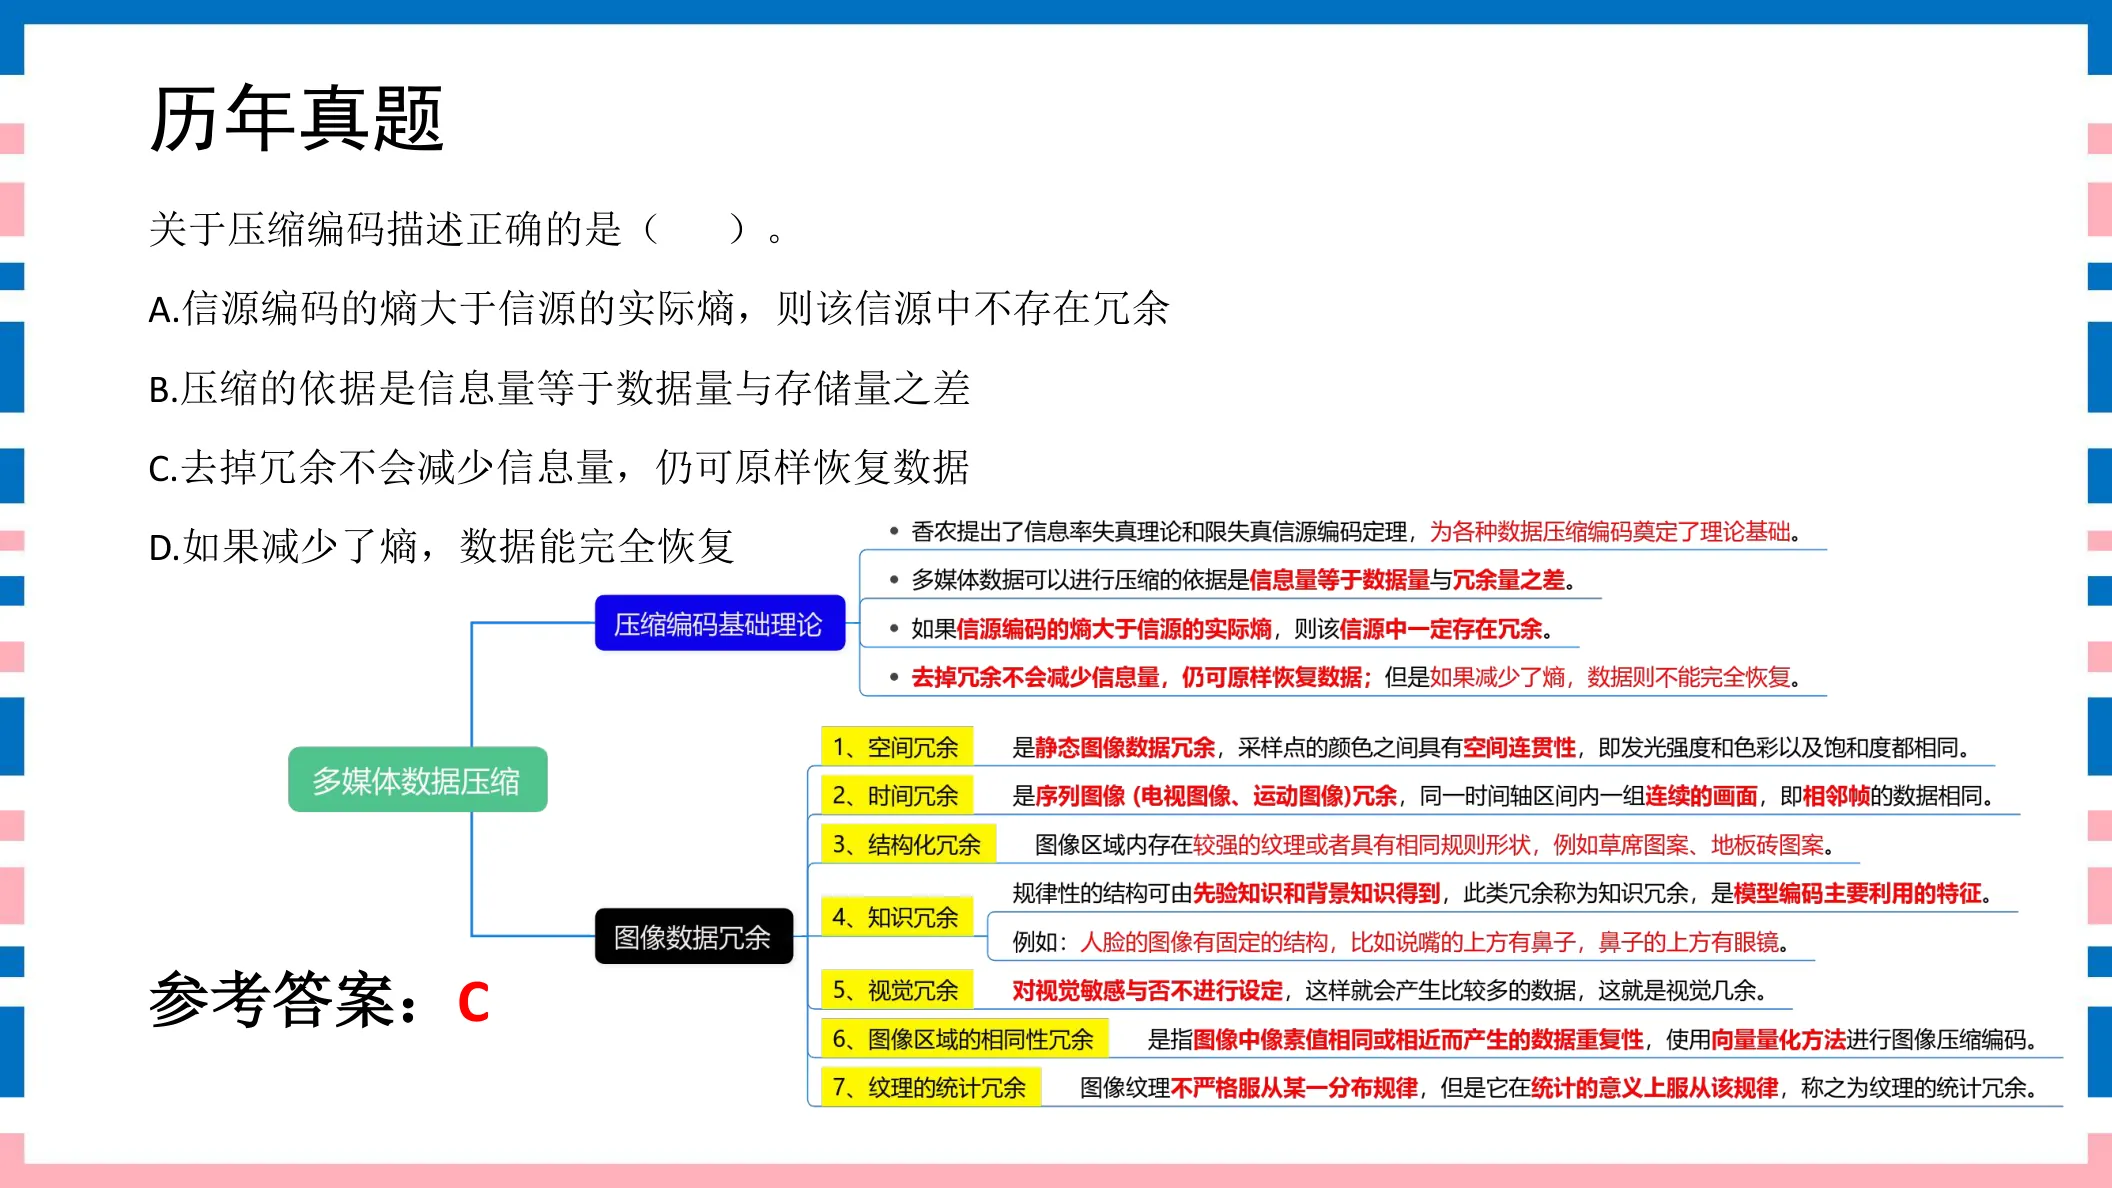This screenshot has height=1188, width=2112.
Task: Click the blue 压缩编码基础理论 node
Action: [x=719, y=624]
